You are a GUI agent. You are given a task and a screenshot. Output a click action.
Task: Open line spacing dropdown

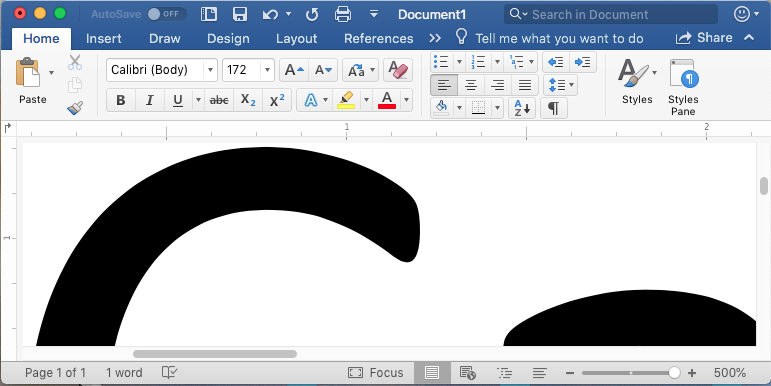tap(560, 86)
